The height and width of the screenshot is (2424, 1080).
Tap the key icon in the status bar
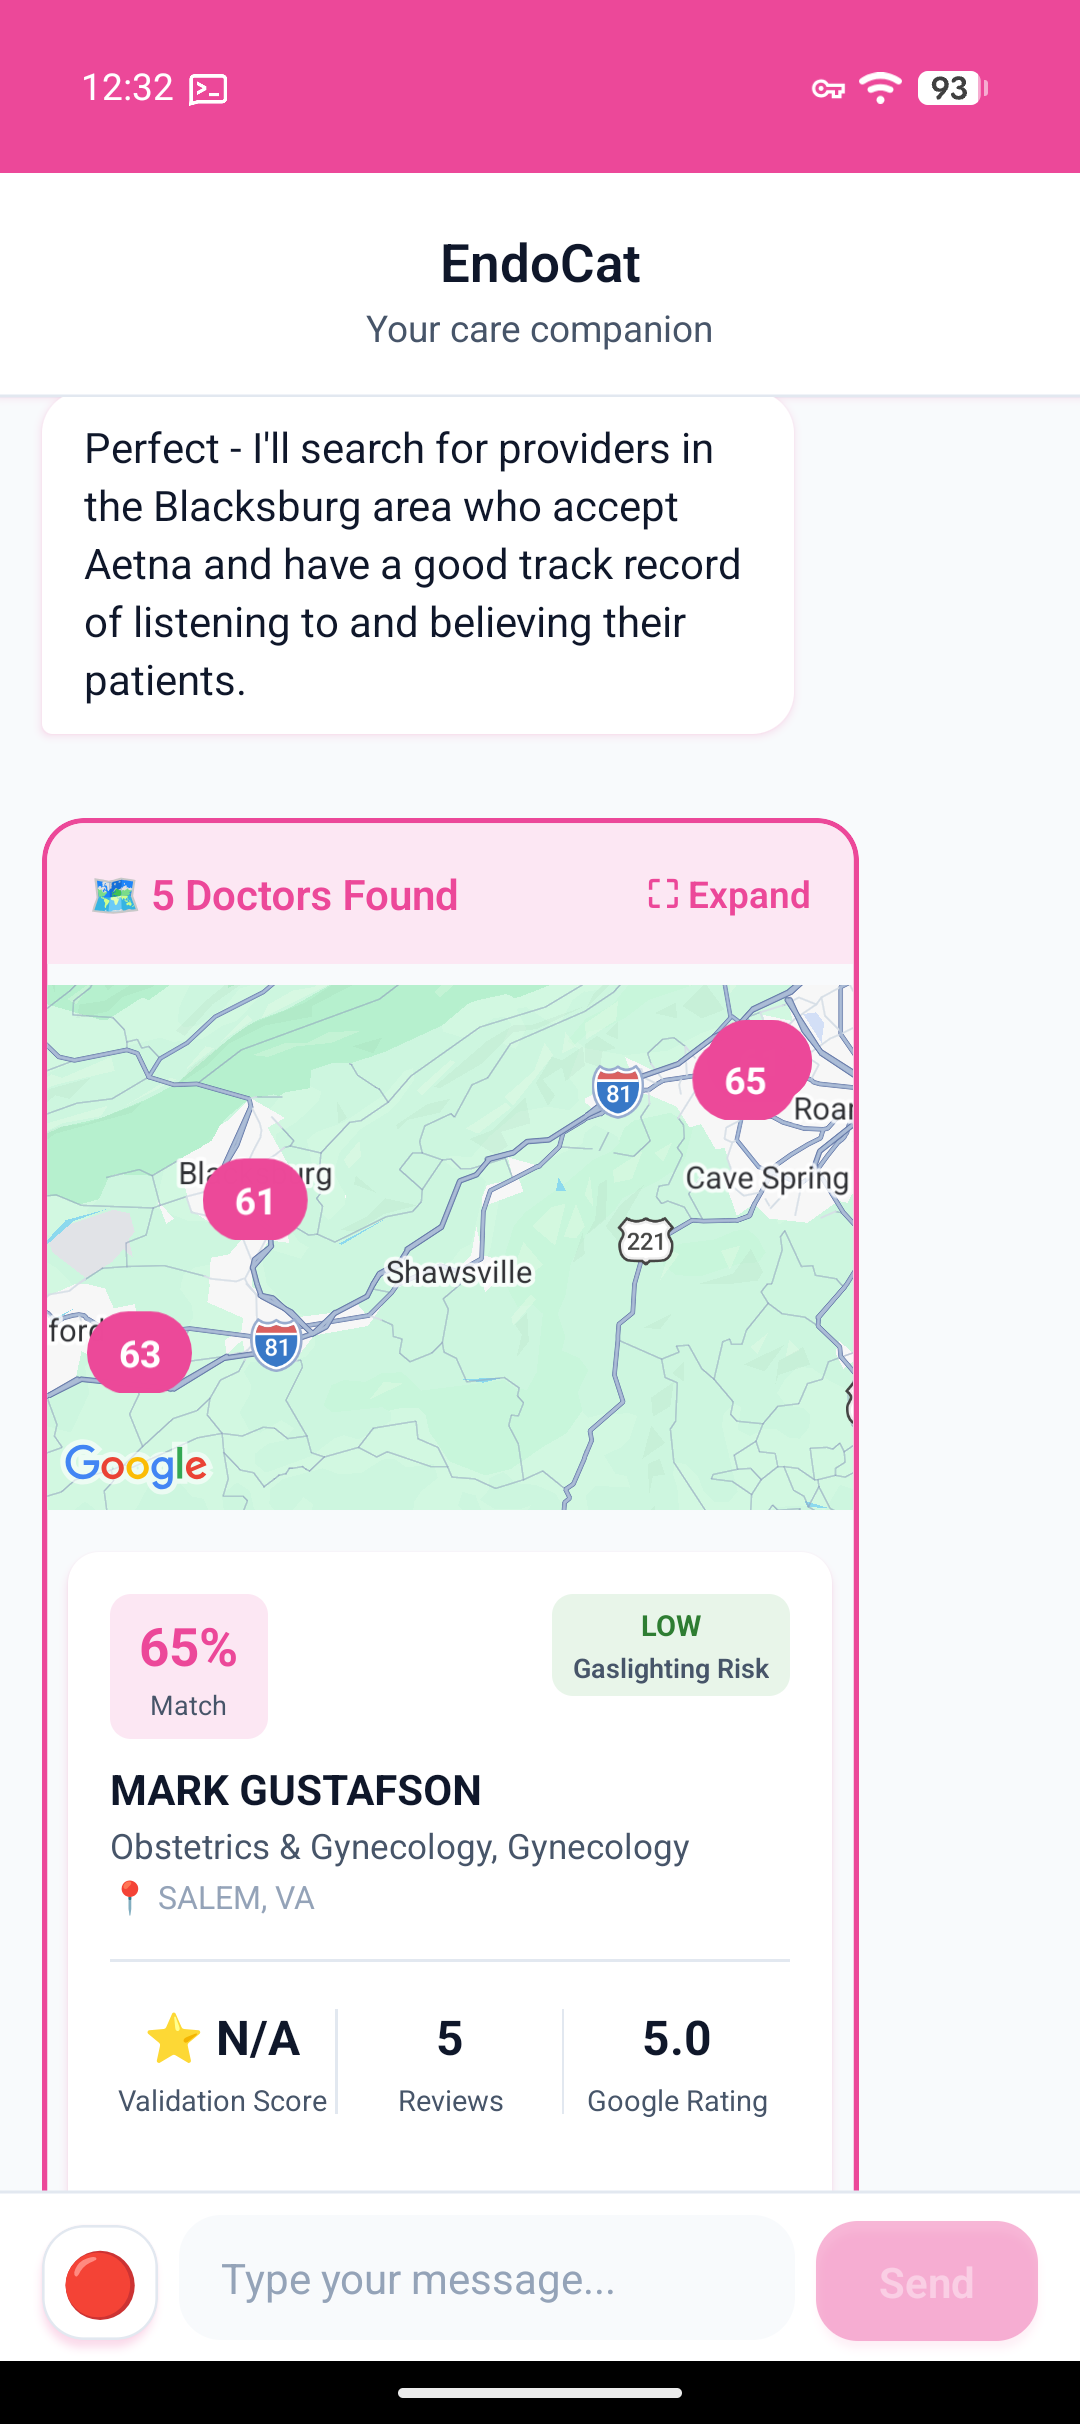[x=827, y=89]
